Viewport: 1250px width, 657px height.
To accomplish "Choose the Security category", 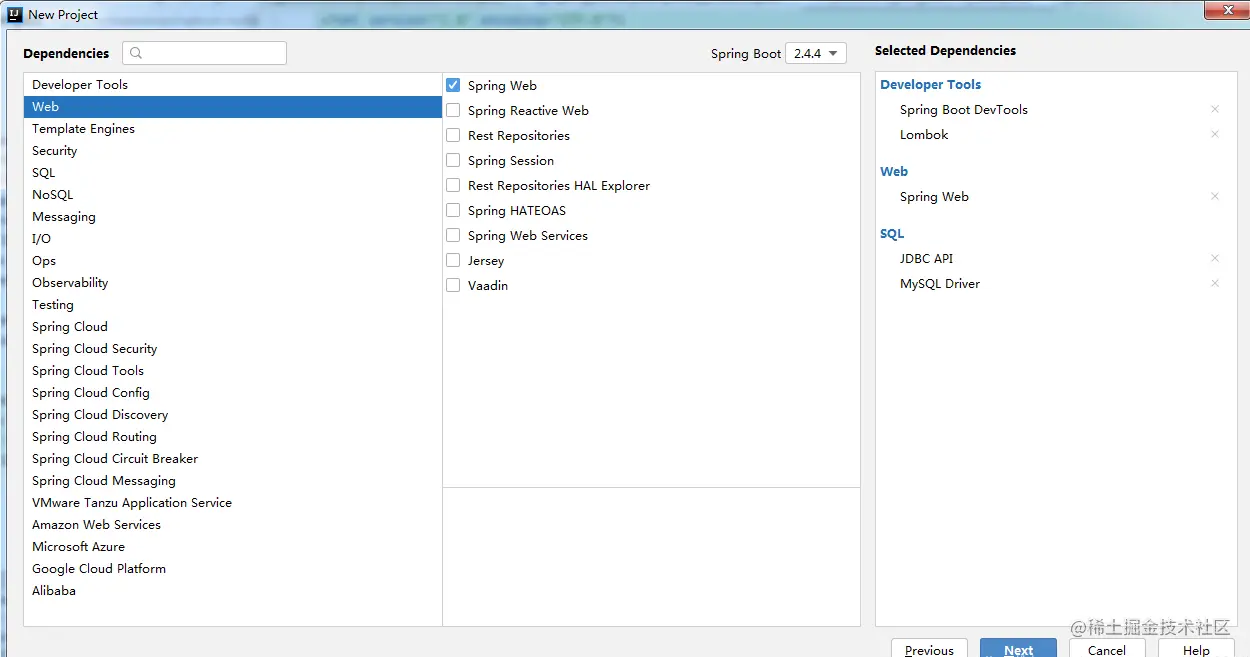I will click(232, 151).
